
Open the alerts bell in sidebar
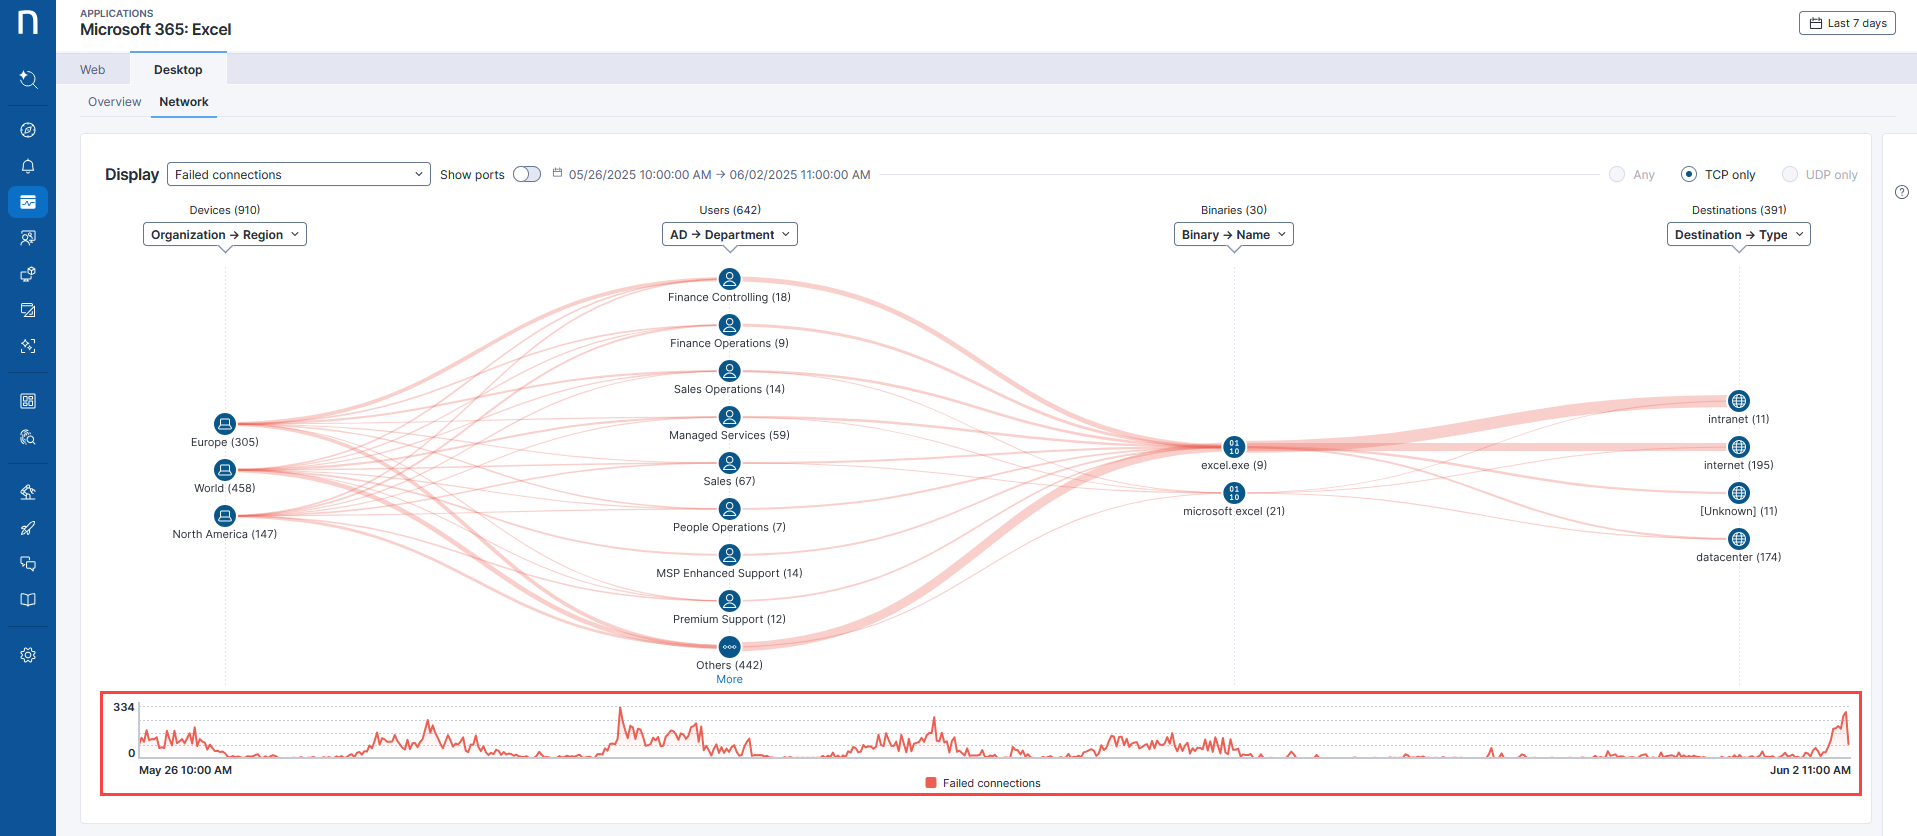click(x=28, y=166)
